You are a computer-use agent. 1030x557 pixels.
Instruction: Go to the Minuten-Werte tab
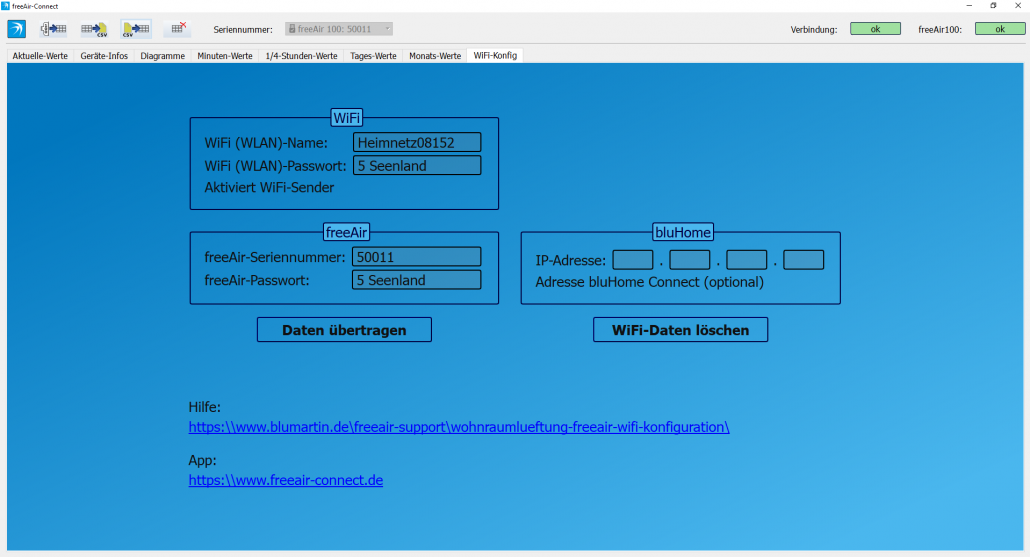coord(225,56)
